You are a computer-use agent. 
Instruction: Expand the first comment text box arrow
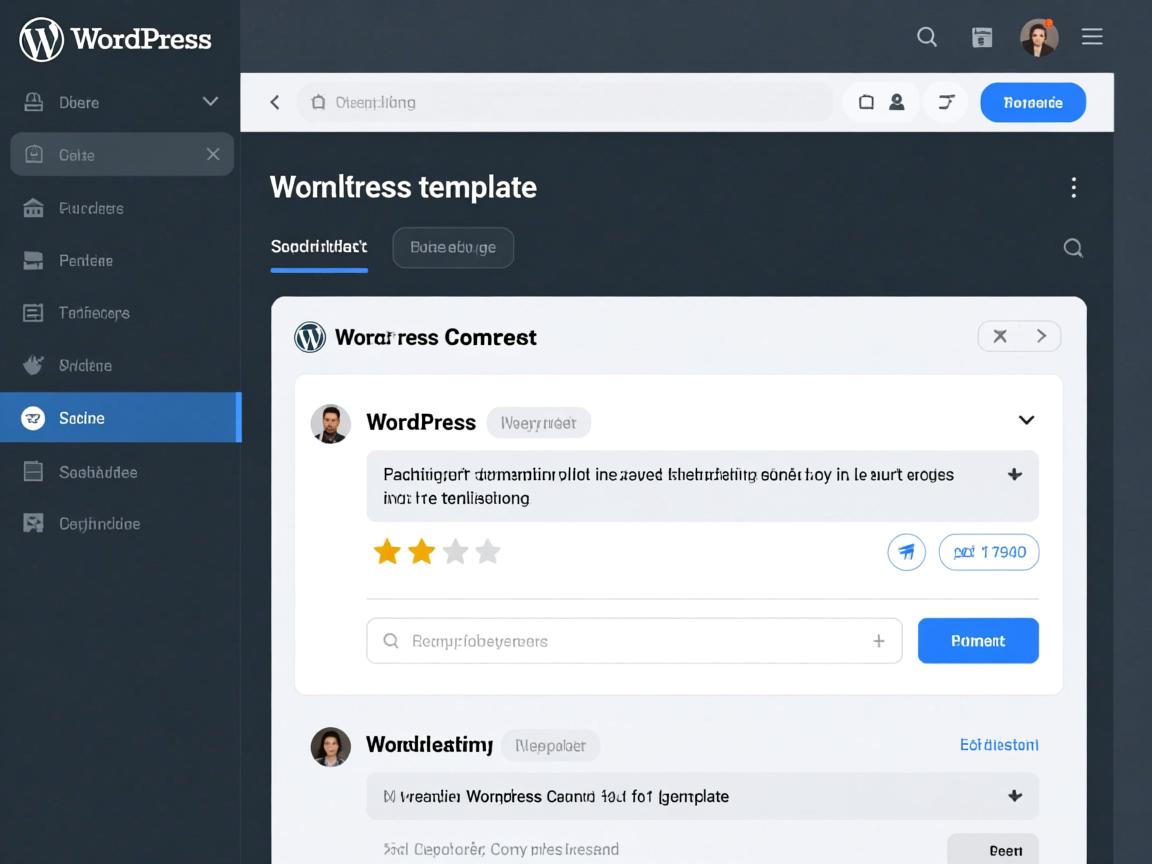pyautogui.click(x=1014, y=475)
